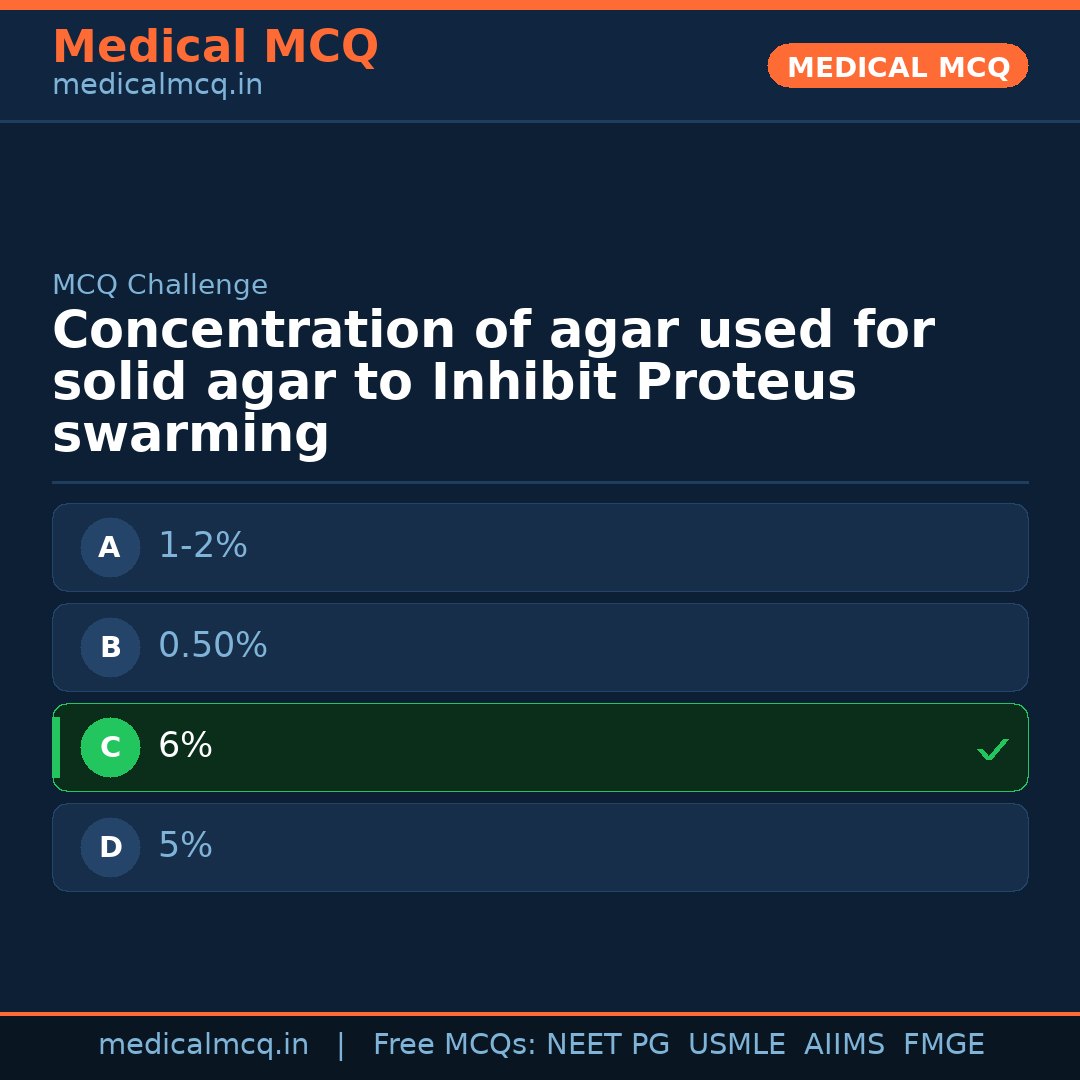Select the "1-2%" answer text
The image size is (1080, 1080).
pyautogui.click(x=203, y=546)
